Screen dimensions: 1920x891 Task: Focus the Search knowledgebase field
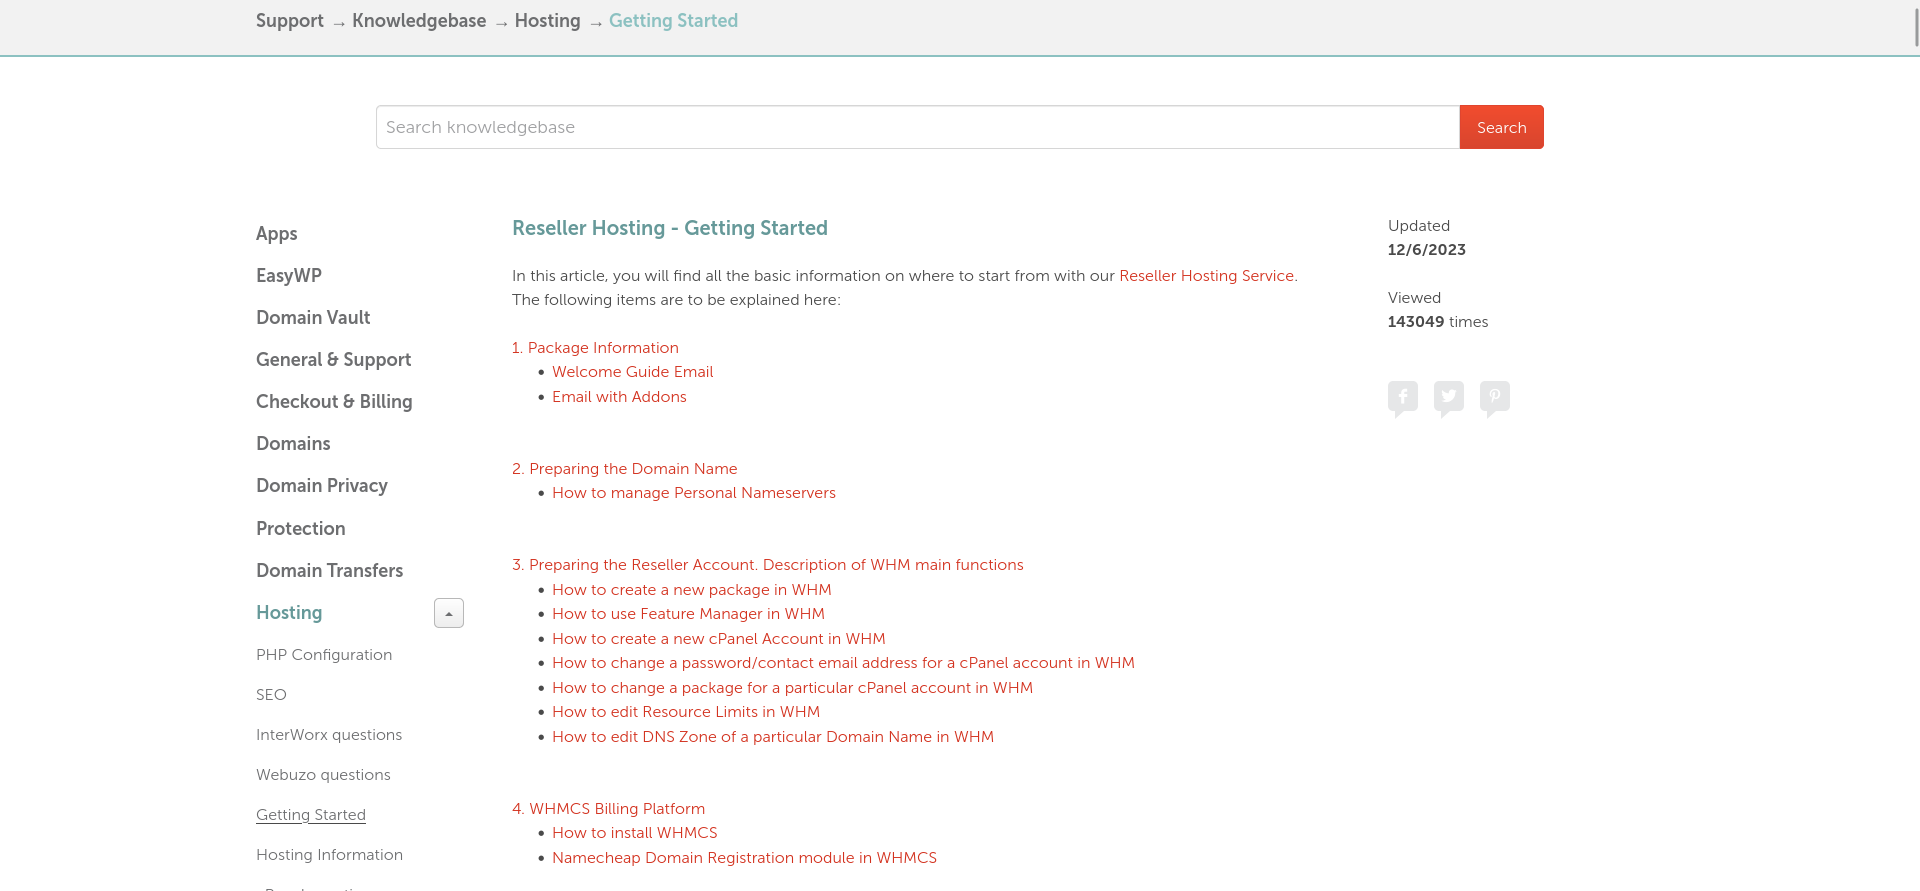click(917, 127)
